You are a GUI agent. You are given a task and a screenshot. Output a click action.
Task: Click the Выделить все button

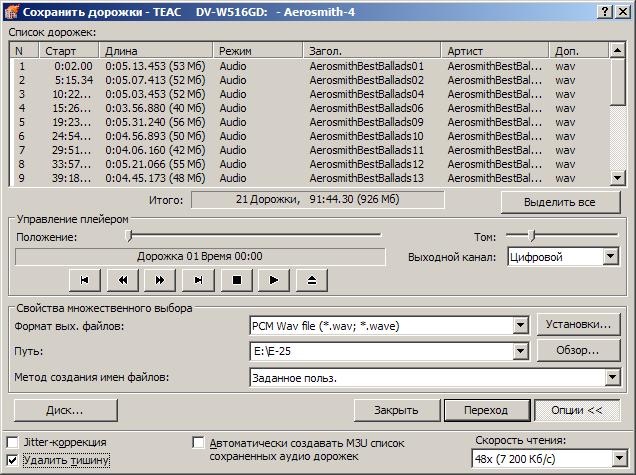[x=560, y=202]
